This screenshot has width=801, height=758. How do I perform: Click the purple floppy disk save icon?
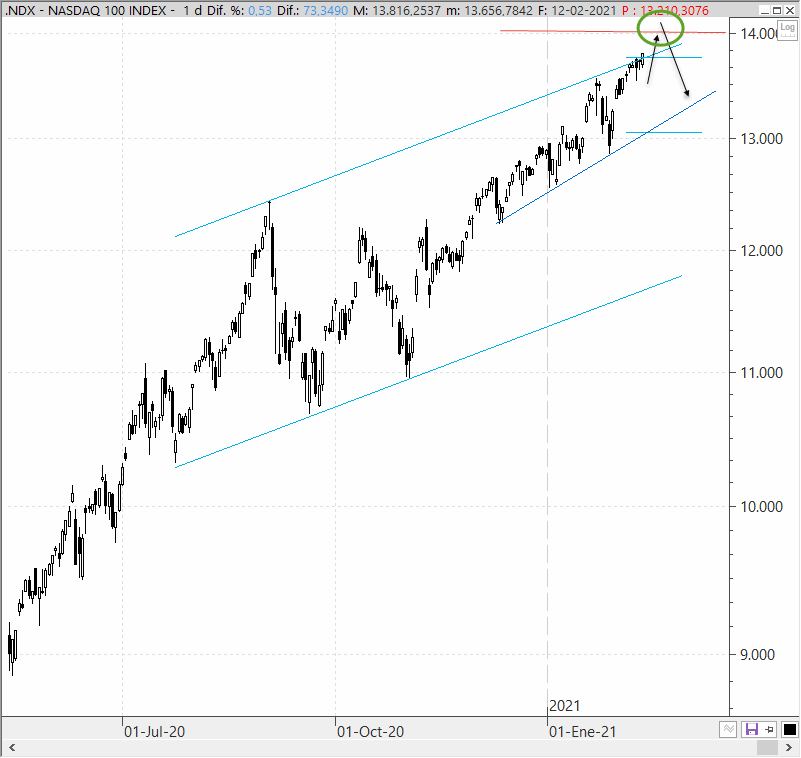[x=751, y=729]
